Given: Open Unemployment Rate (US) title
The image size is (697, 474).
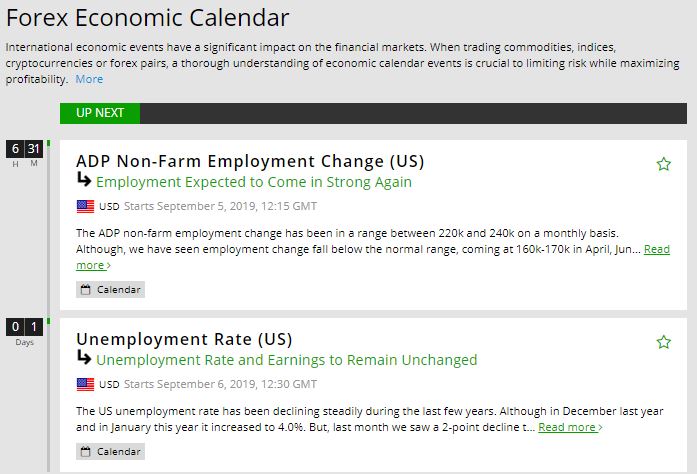Looking at the screenshot, I should 184,339.
